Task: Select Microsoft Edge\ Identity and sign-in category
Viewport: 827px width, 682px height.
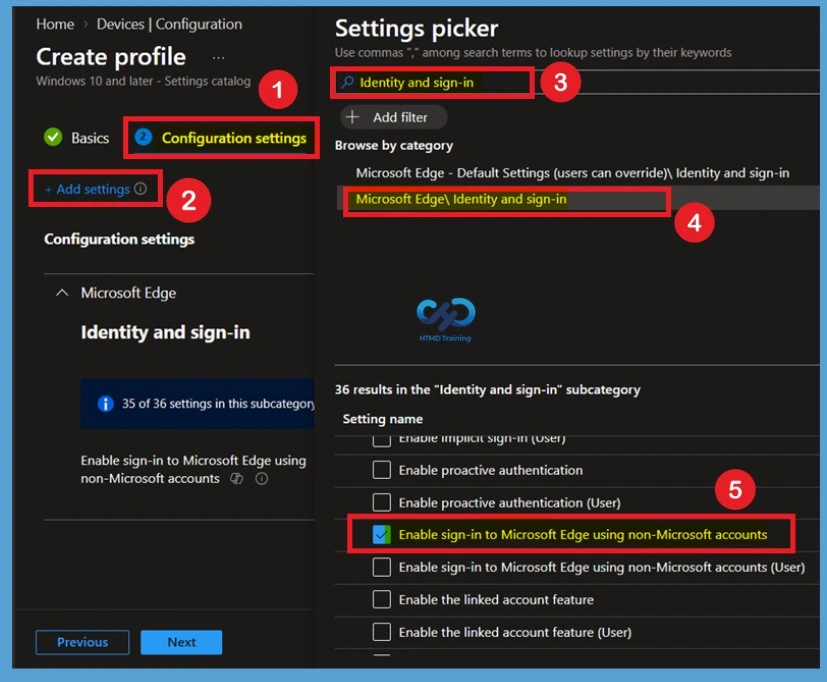Action: click(461, 199)
